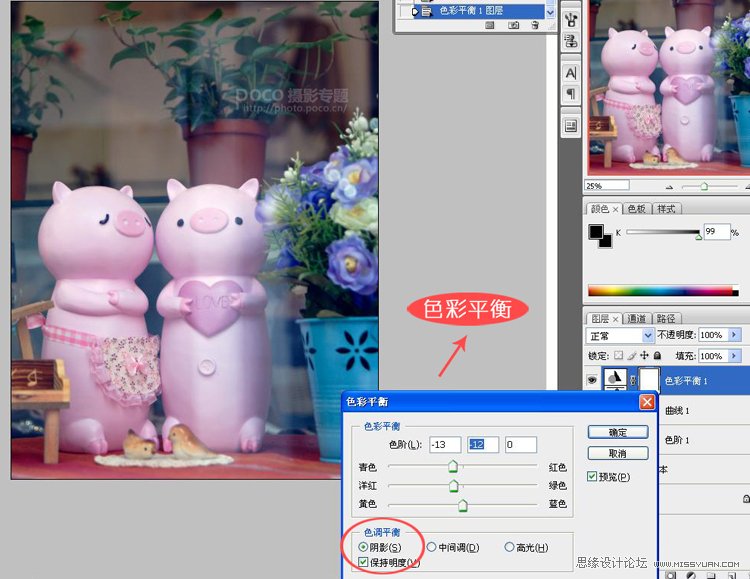Click the trash icon in the History panel
Screen dimensions: 750x579
535,25
